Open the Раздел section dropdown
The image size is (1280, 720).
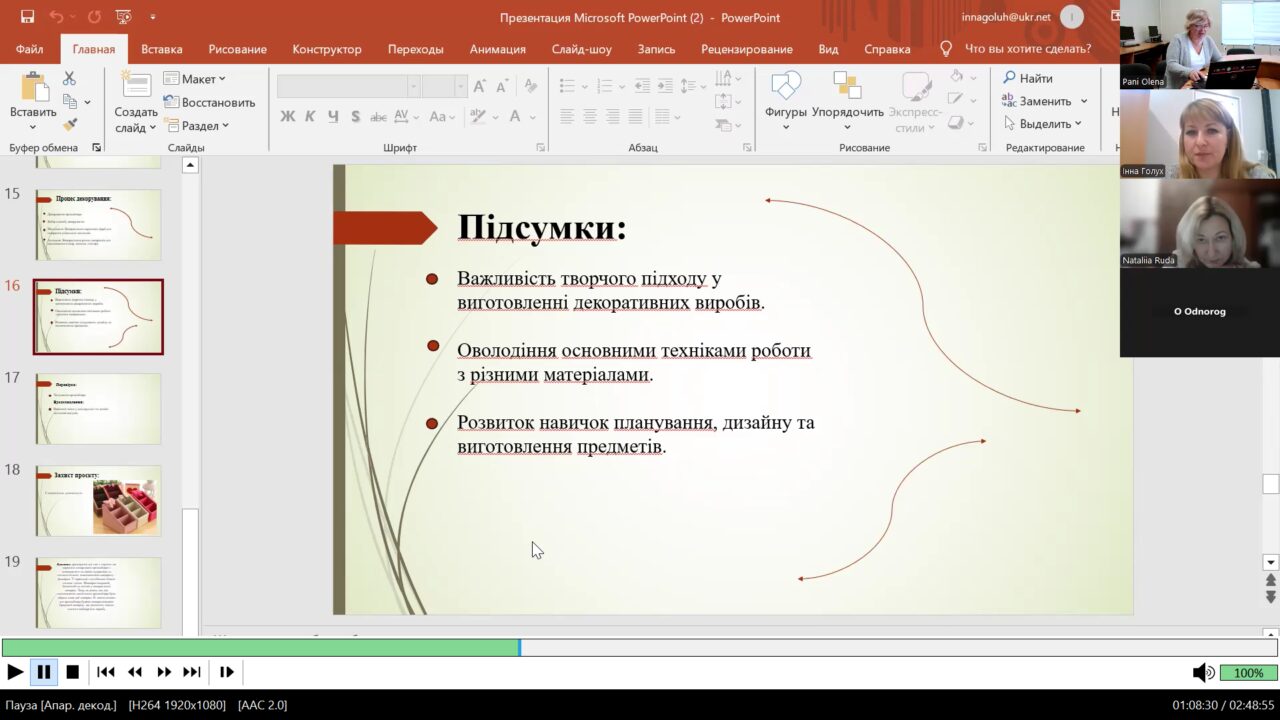coord(197,126)
